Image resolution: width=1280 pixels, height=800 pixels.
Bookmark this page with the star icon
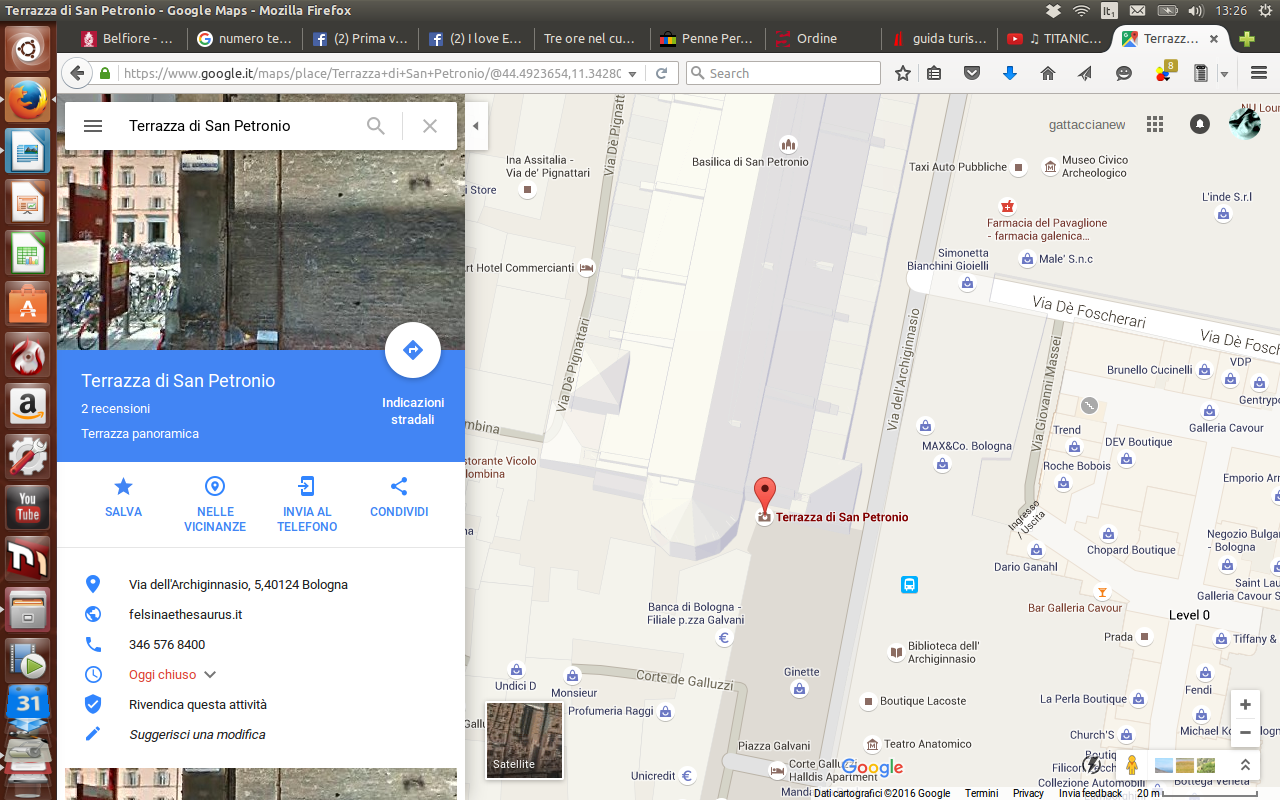click(x=903, y=74)
